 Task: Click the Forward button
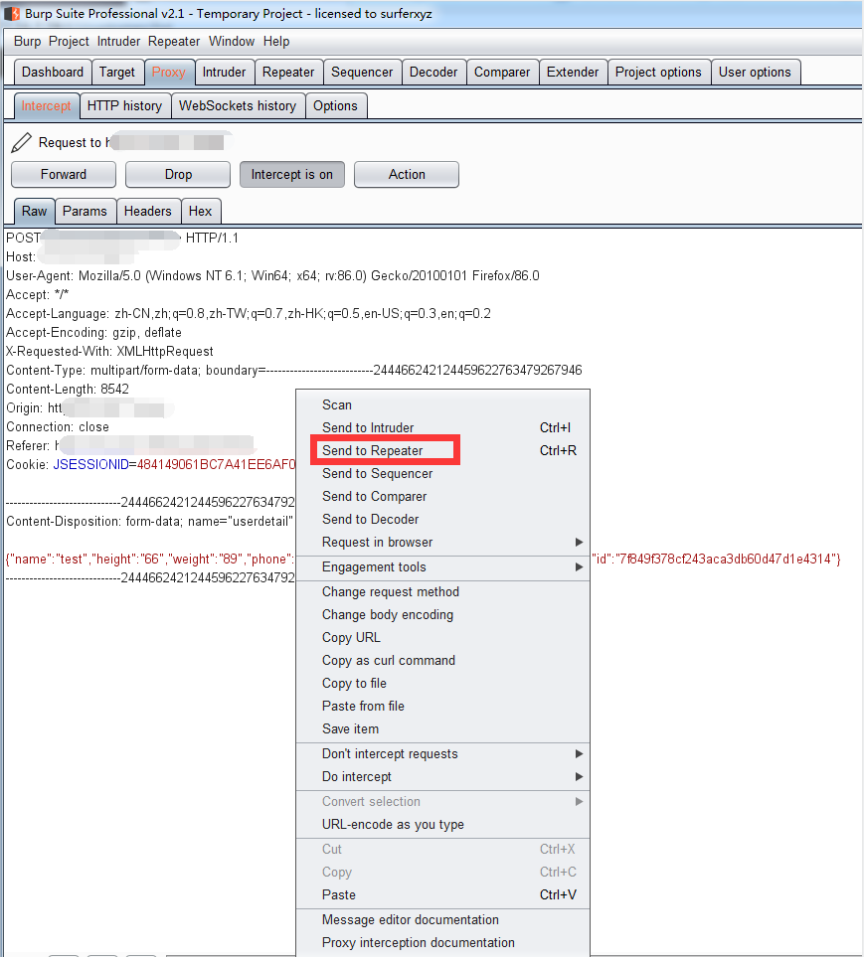coord(63,175)
